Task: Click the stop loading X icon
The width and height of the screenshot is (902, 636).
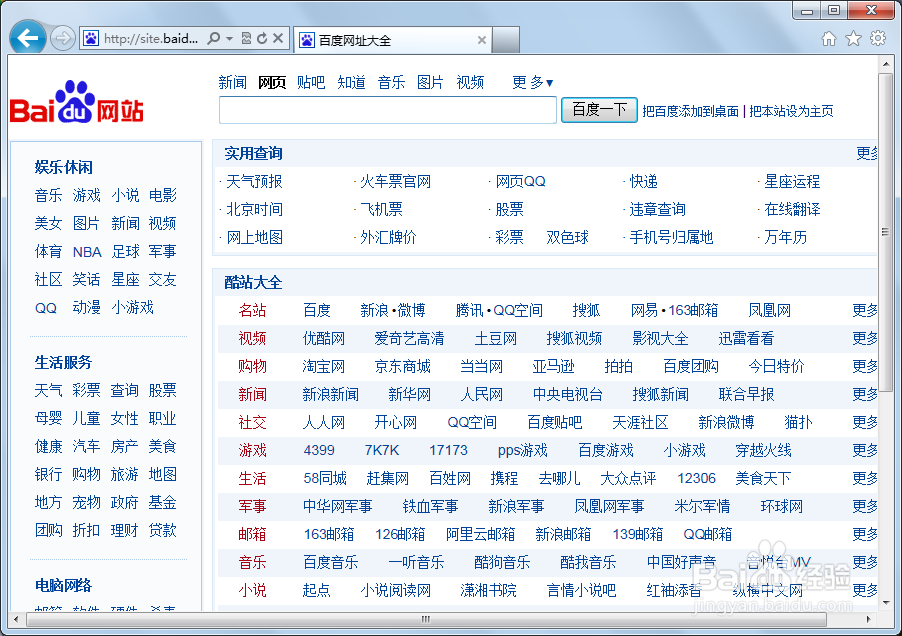Action: [278, 39]
